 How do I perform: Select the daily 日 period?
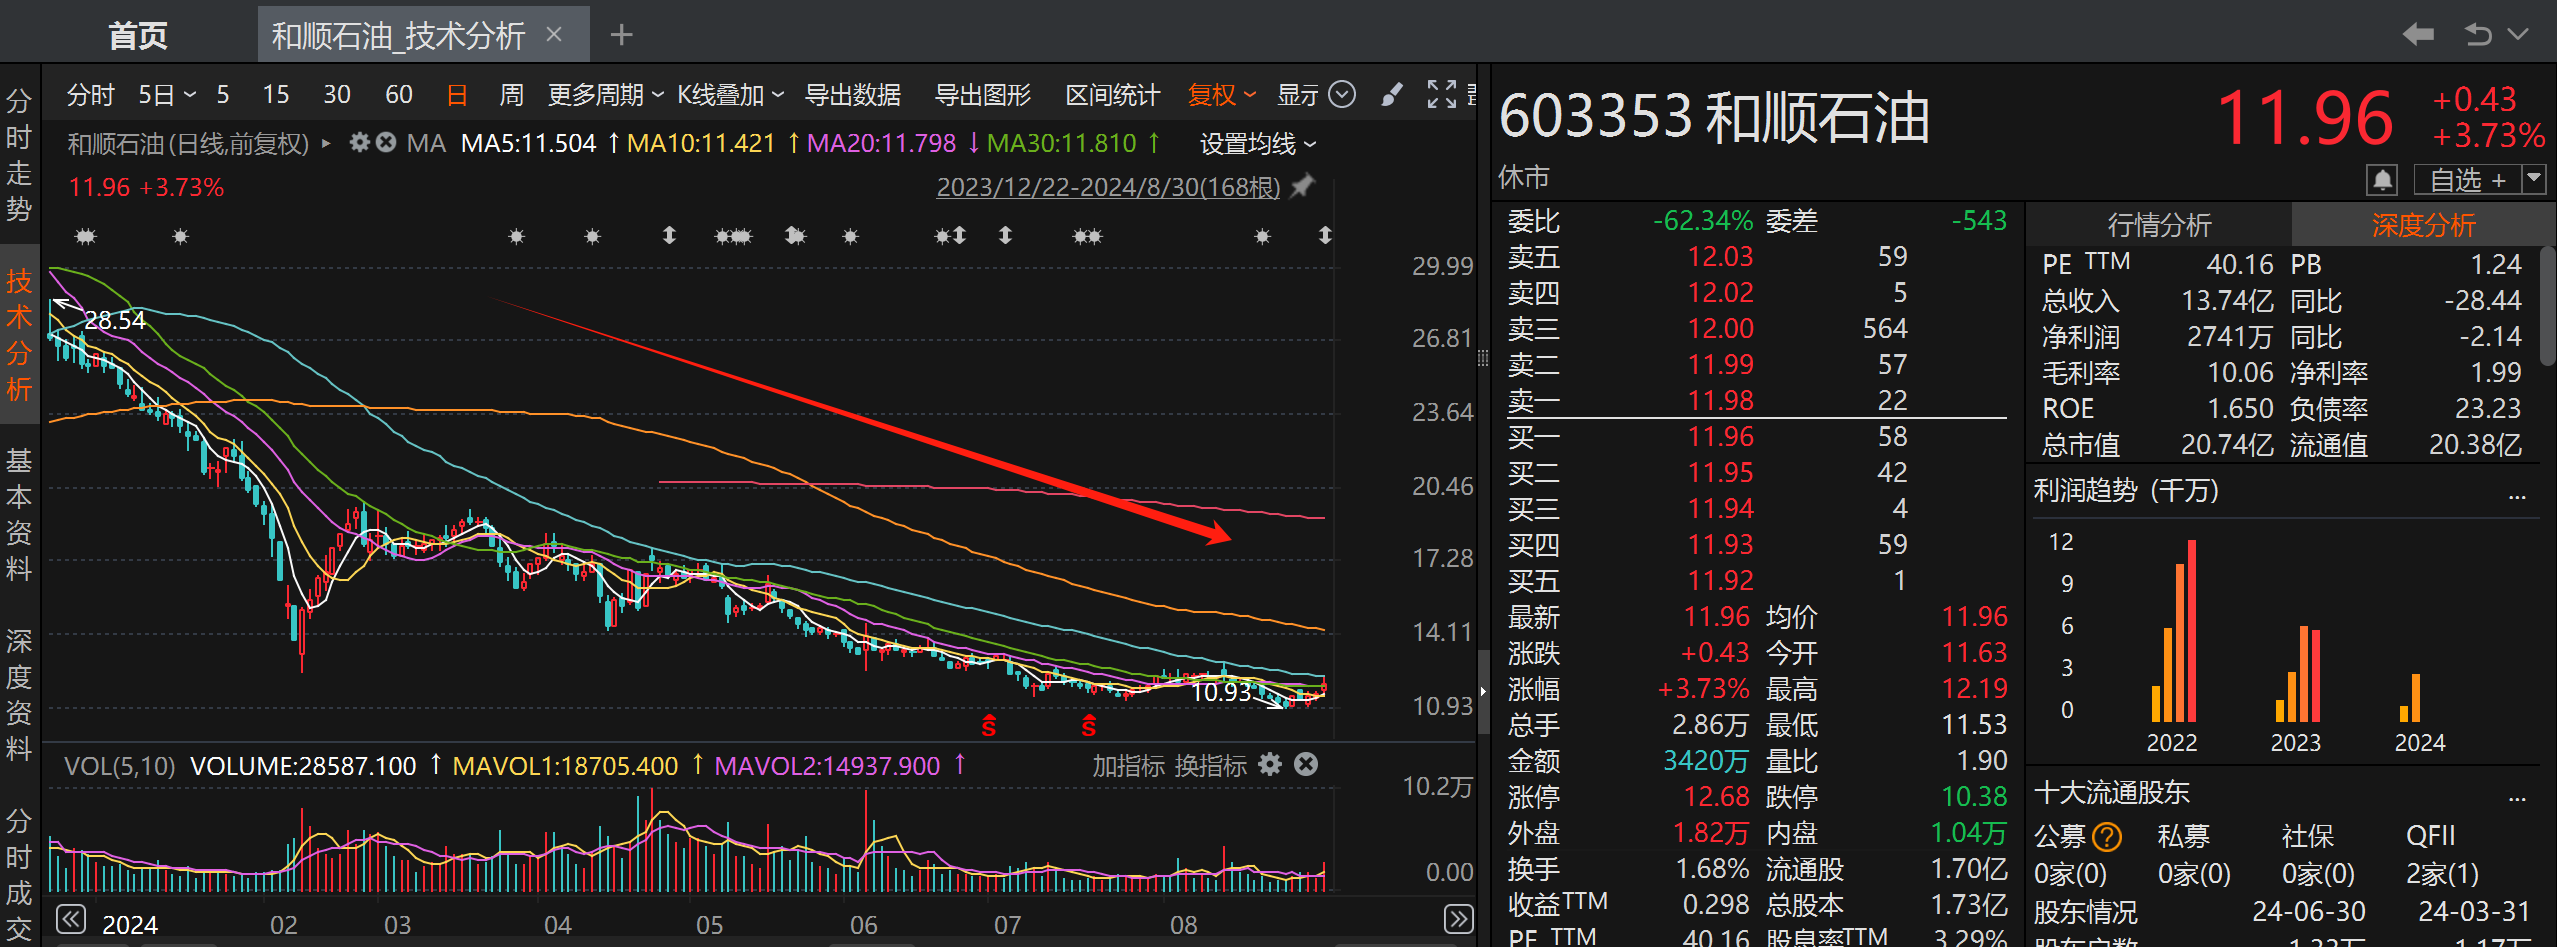click(x=457, y=95)
